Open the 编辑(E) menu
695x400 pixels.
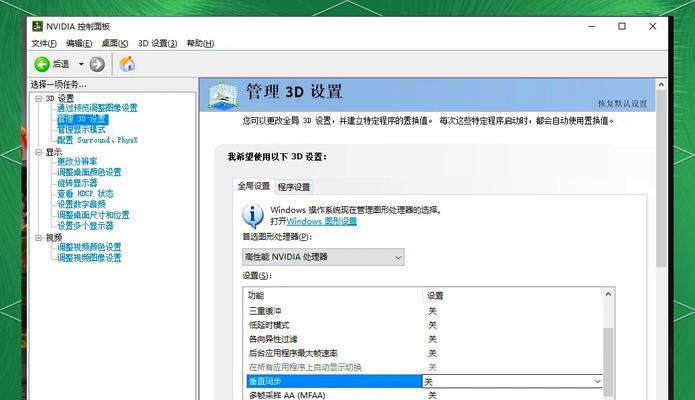point(79,43)
